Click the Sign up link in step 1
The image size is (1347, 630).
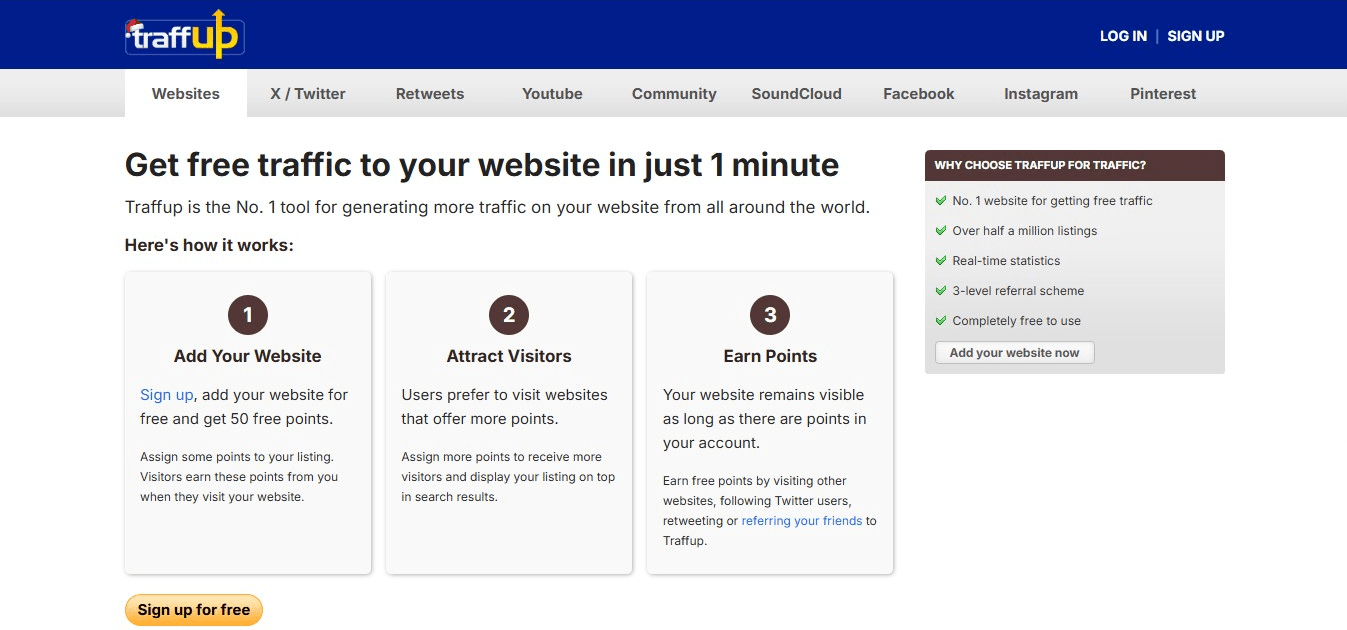coord(167,395)
